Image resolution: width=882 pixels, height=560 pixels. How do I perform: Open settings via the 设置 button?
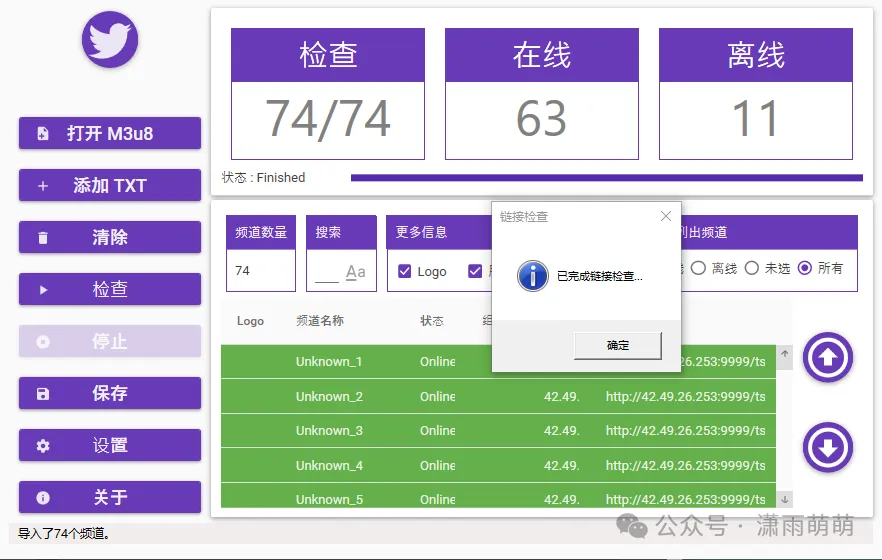(110, 445)
